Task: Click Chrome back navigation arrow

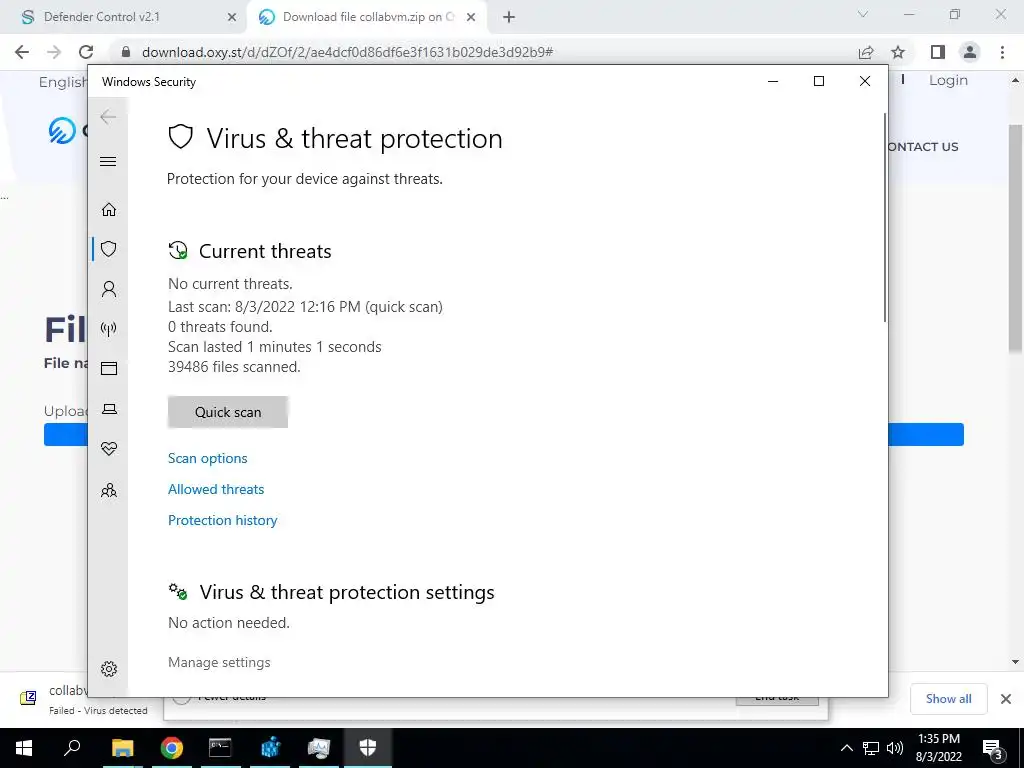Action: click(22, 52)
